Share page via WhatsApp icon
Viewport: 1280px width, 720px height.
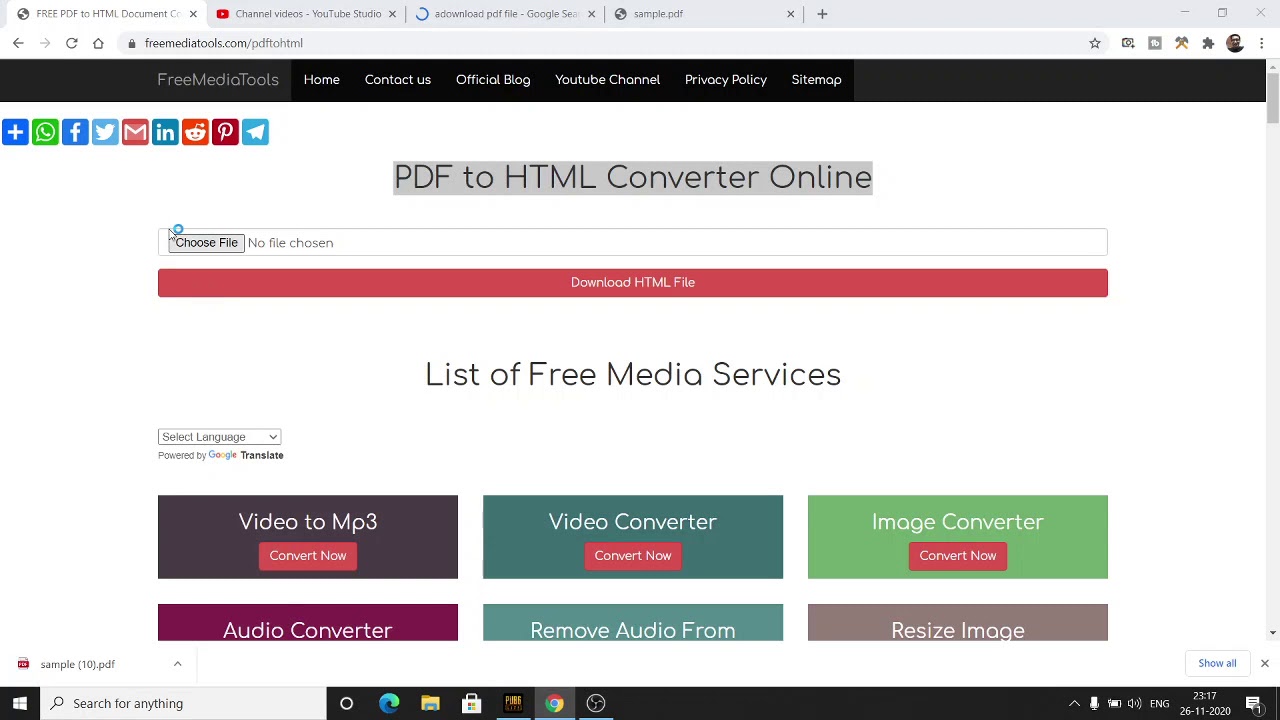(x=45, y=132)
